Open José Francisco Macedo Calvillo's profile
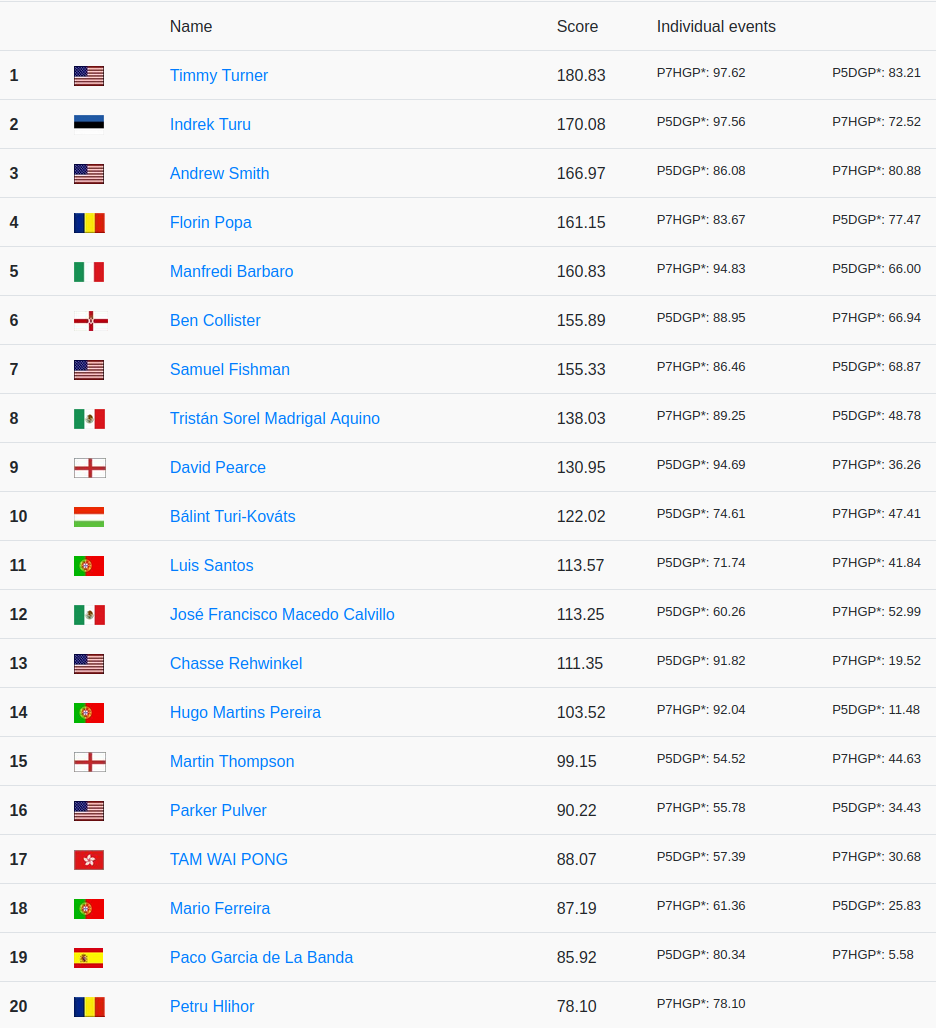Viewport: 936px width, 1028px height. point(282,614)
